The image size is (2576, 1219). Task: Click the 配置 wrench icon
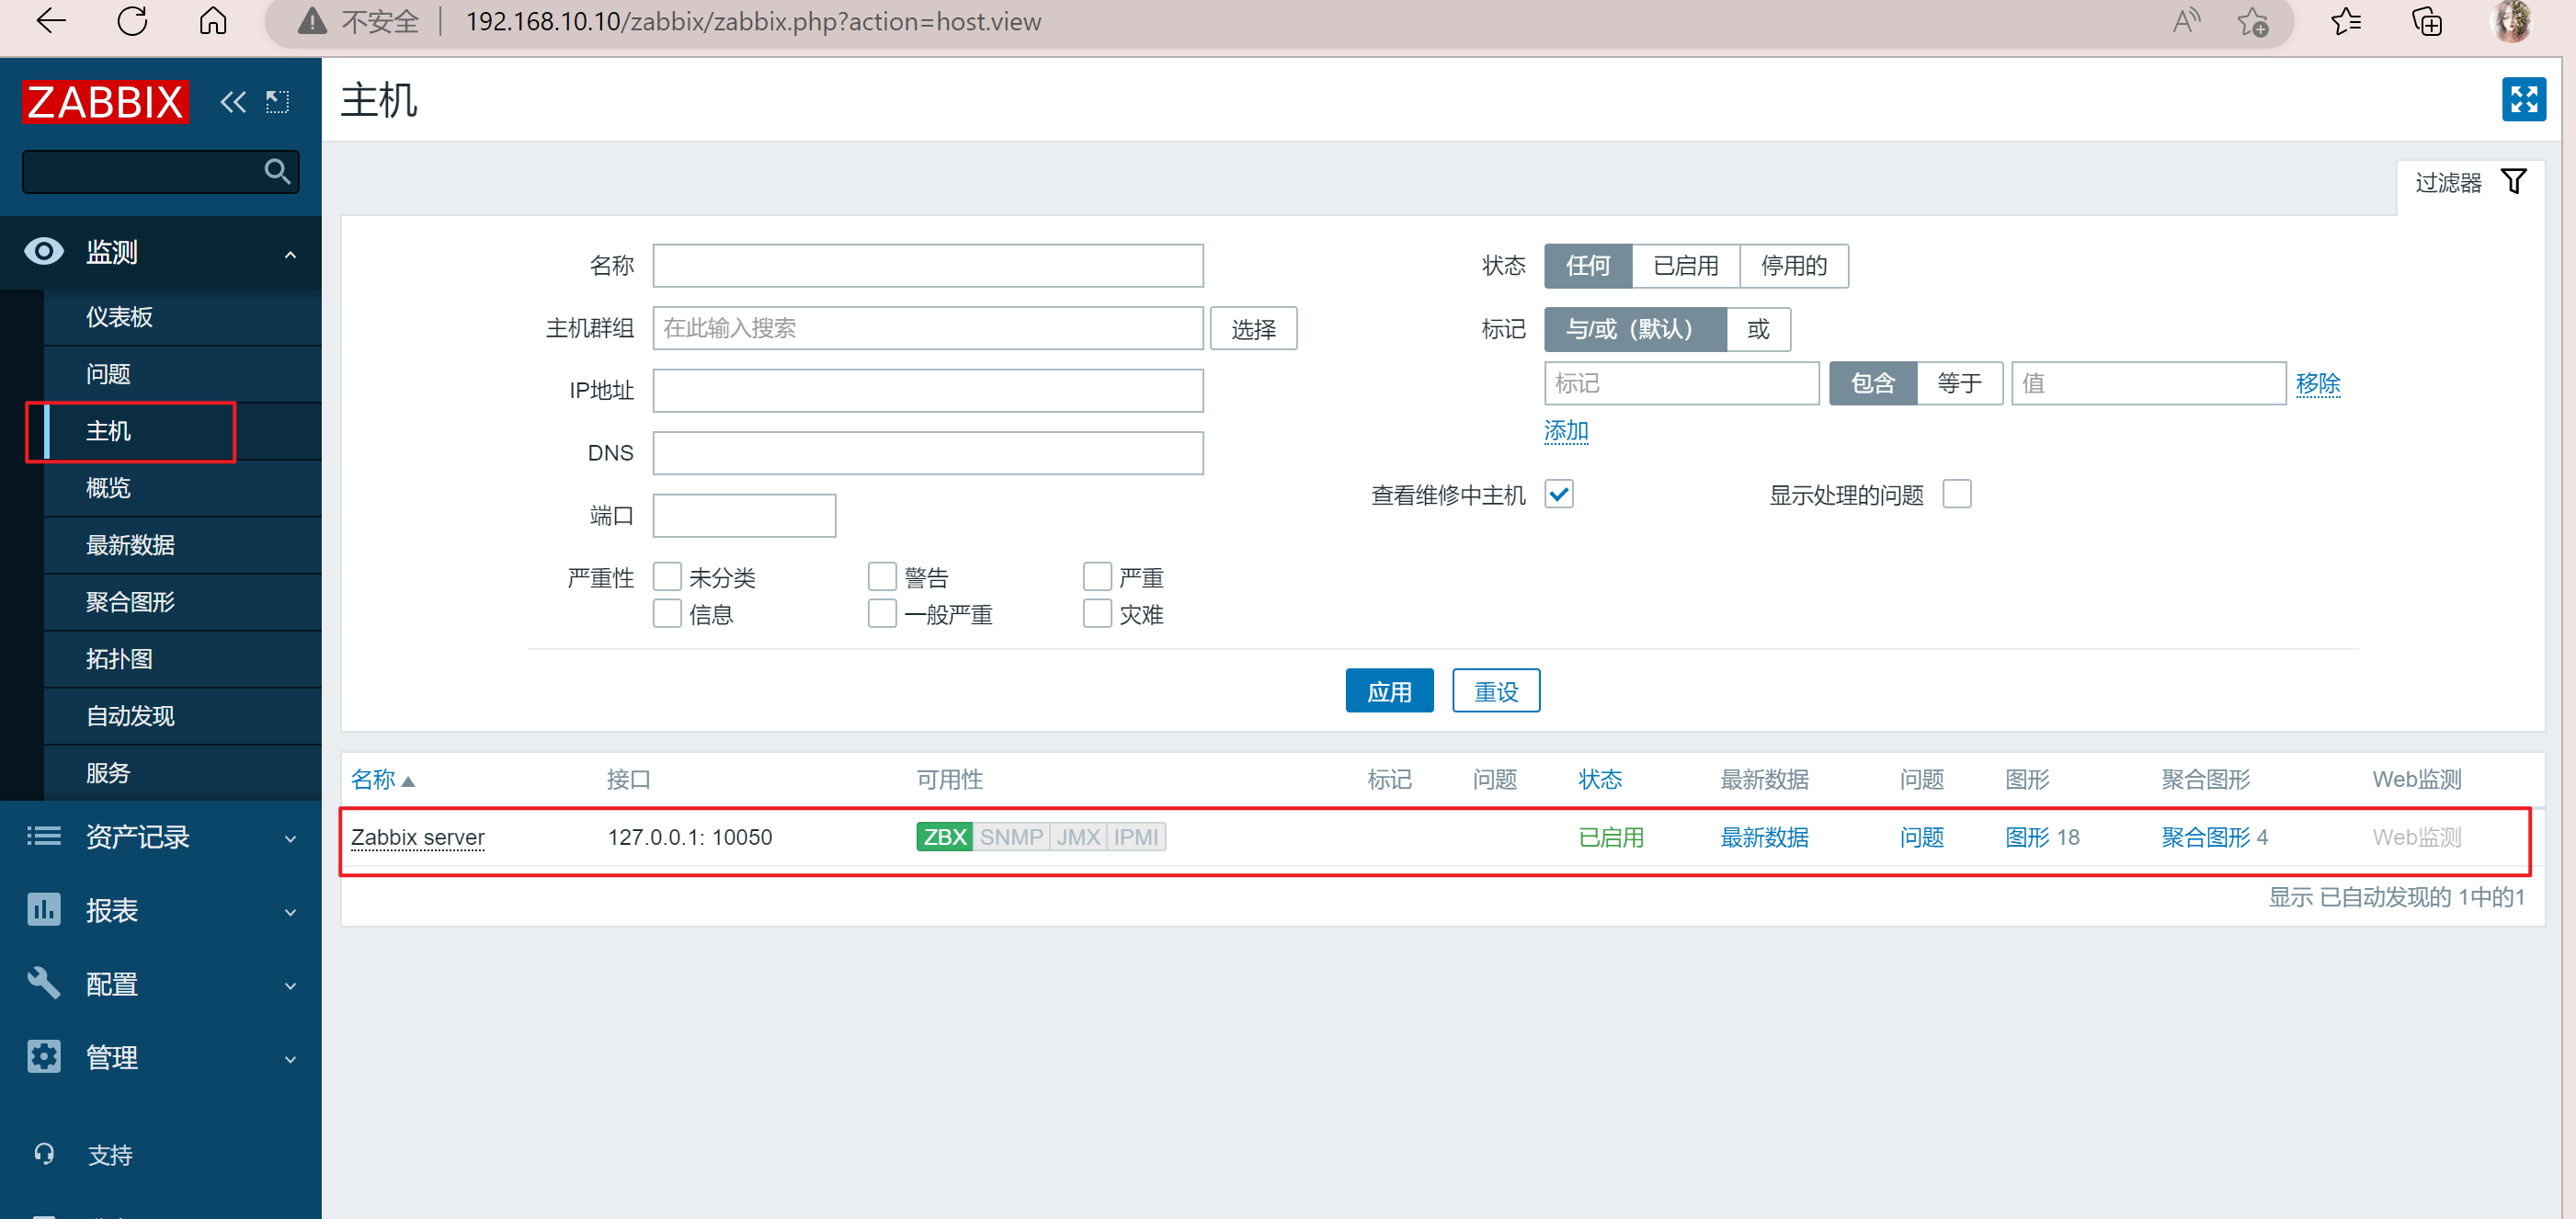[43, 983]
